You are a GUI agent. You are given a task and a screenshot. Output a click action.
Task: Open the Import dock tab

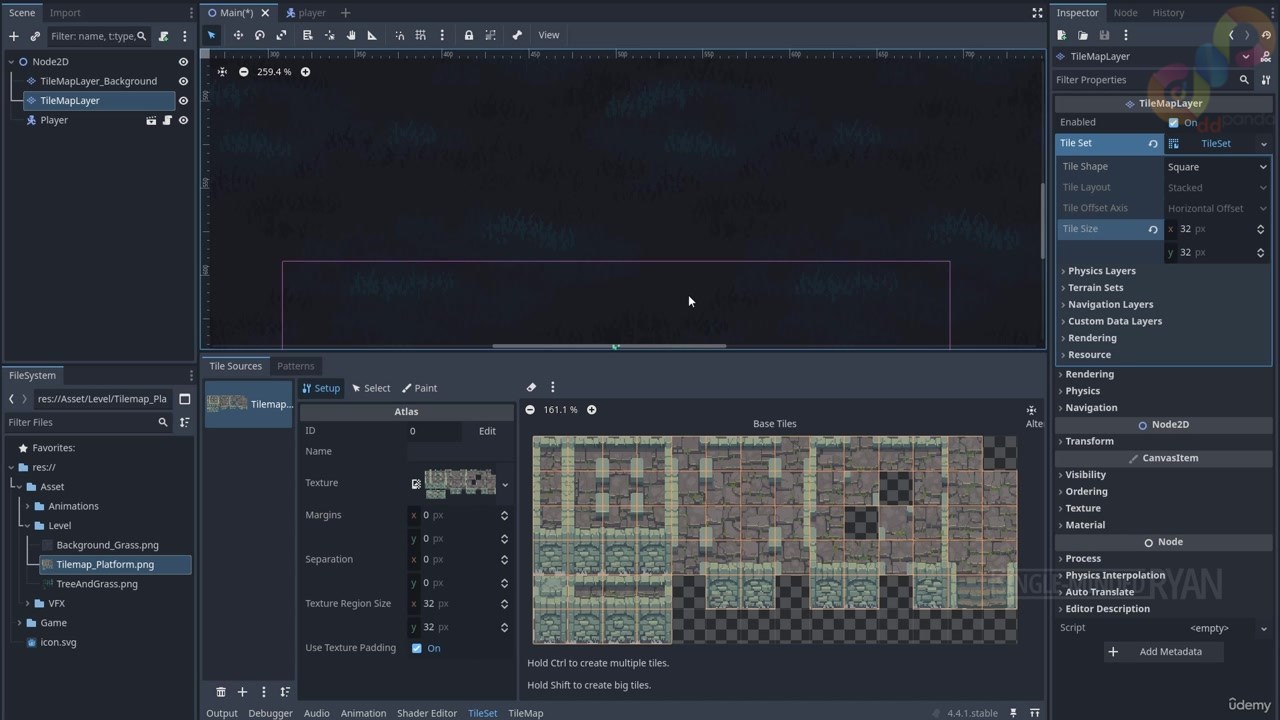coord(65,13)
